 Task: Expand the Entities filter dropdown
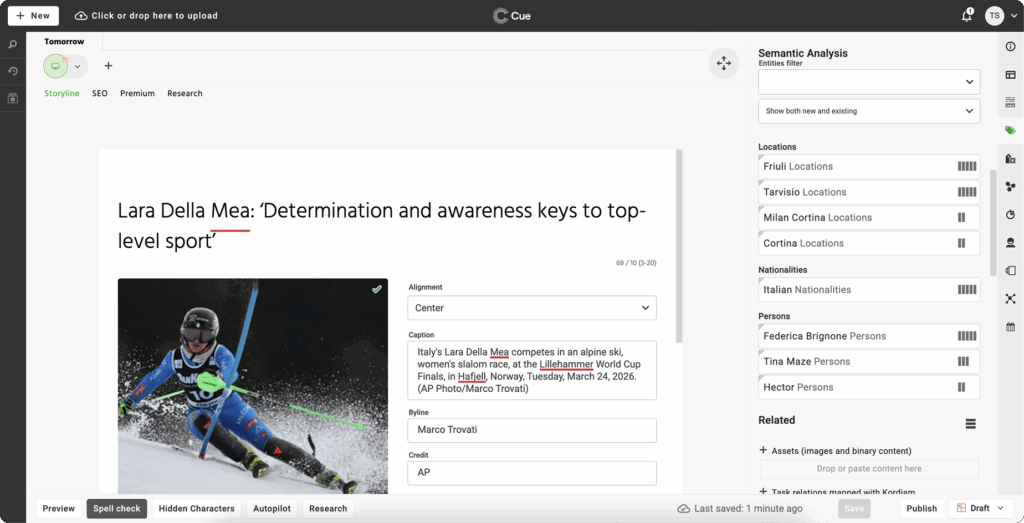[868, 81]
